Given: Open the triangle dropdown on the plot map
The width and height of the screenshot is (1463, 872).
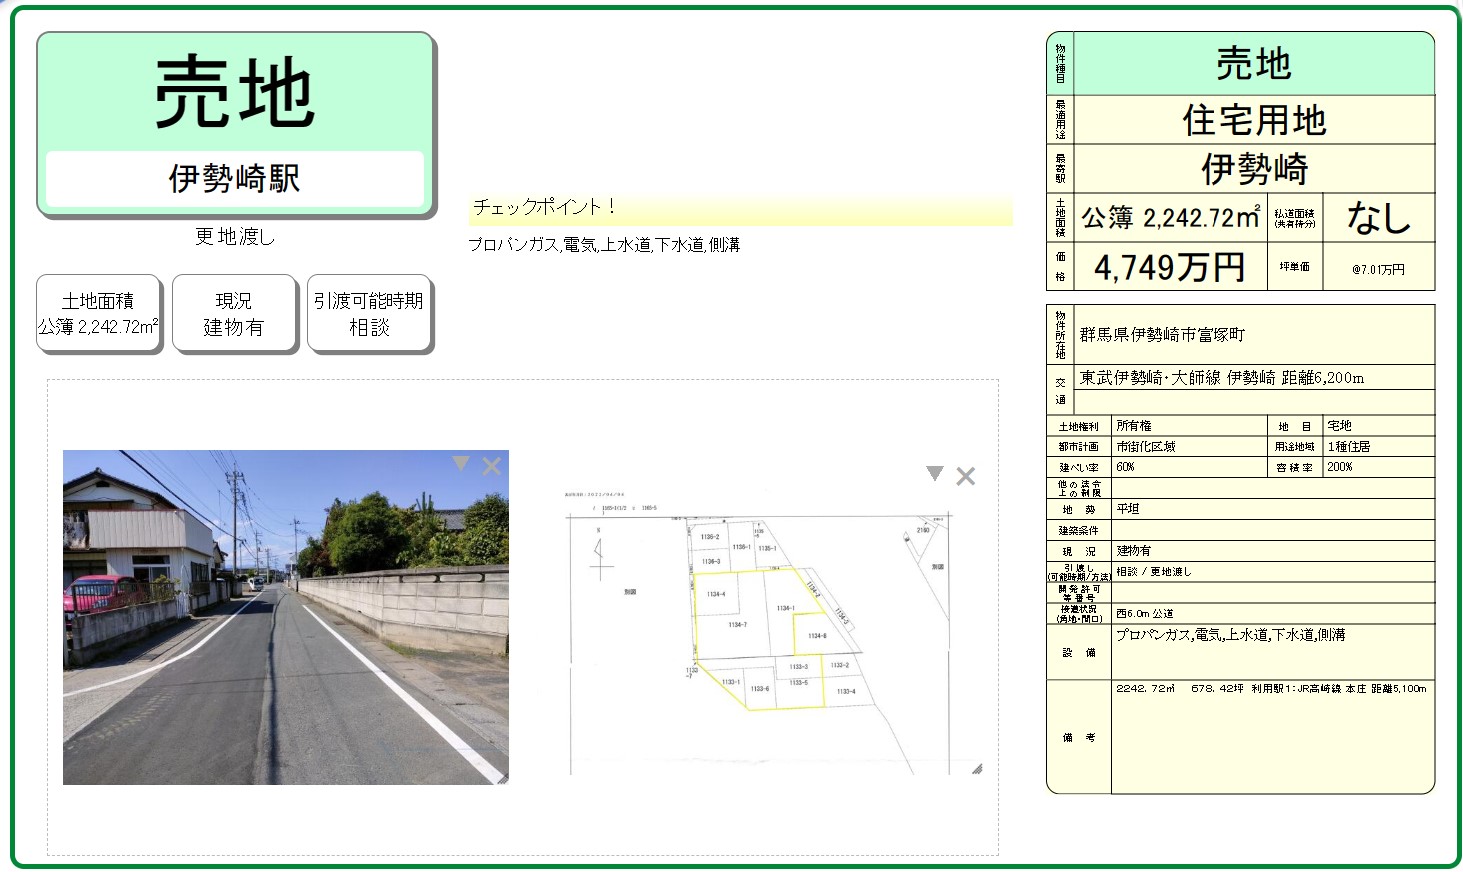Looking at the screenshot, I should pos(934,474).
